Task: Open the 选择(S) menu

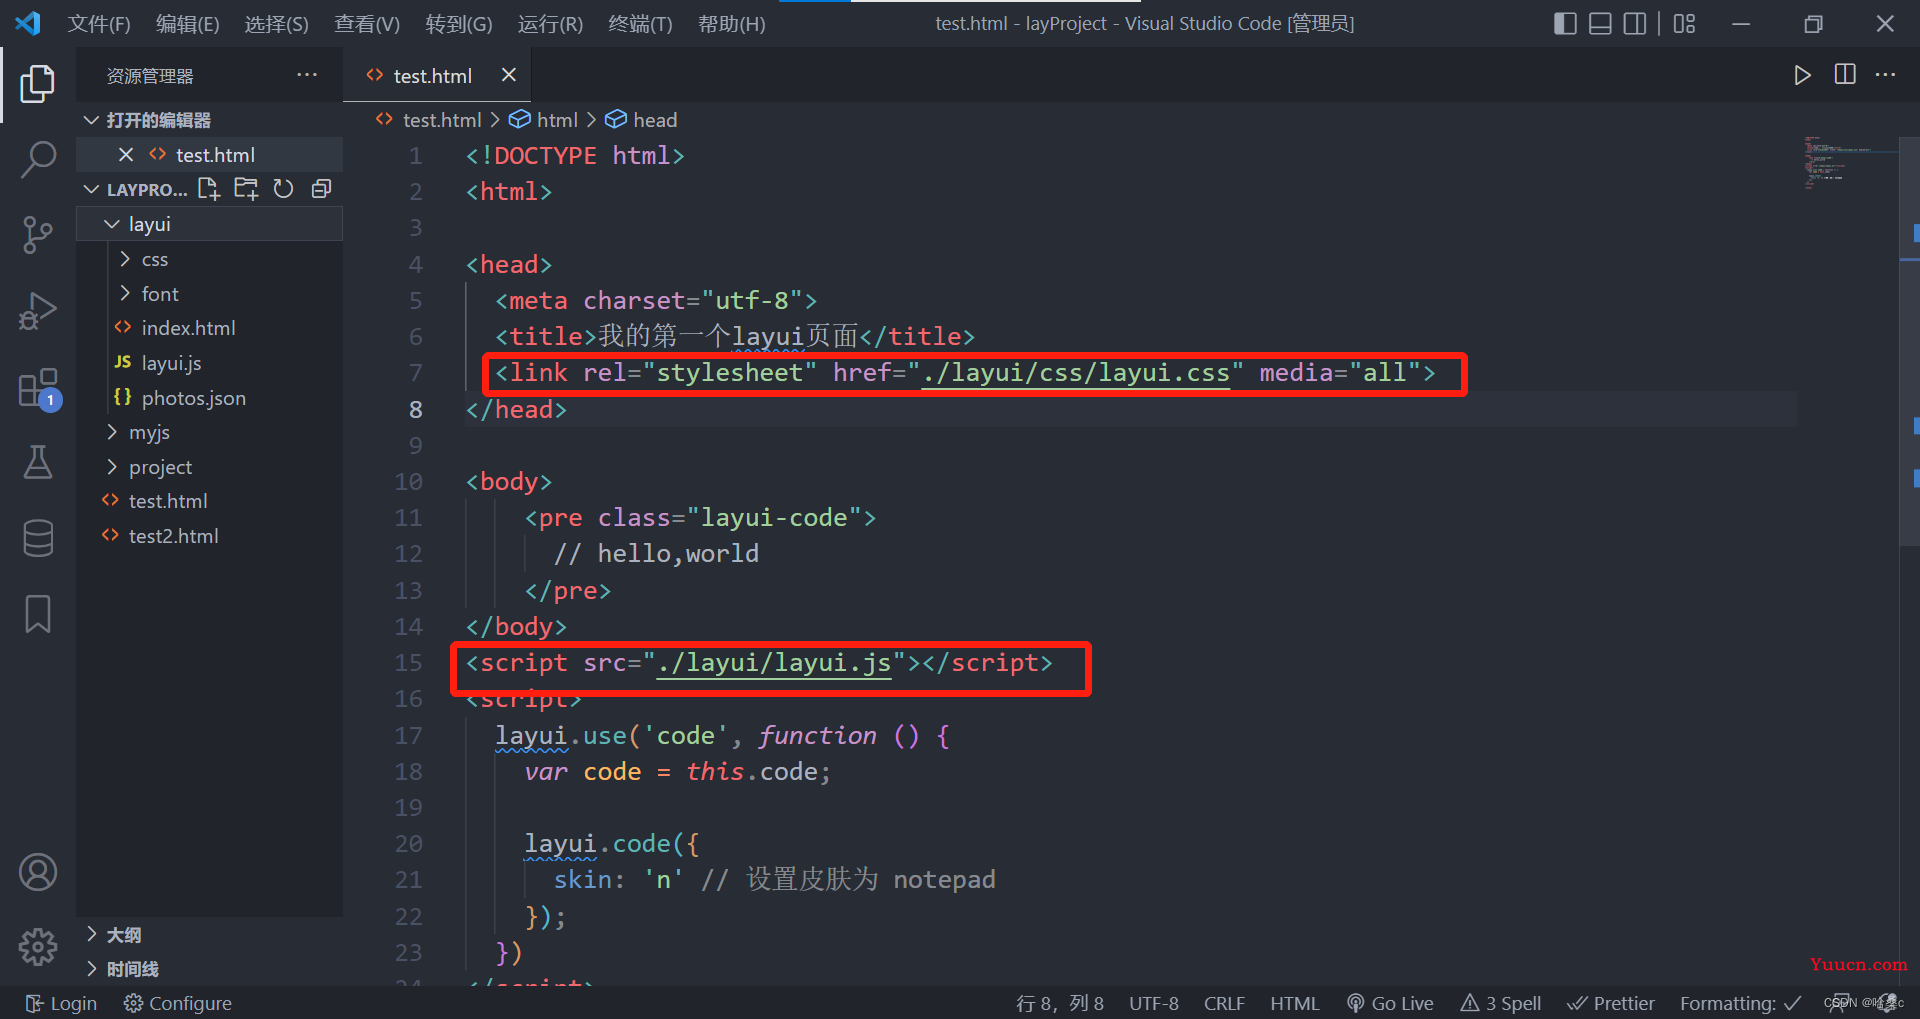Action: pos(277,23)
